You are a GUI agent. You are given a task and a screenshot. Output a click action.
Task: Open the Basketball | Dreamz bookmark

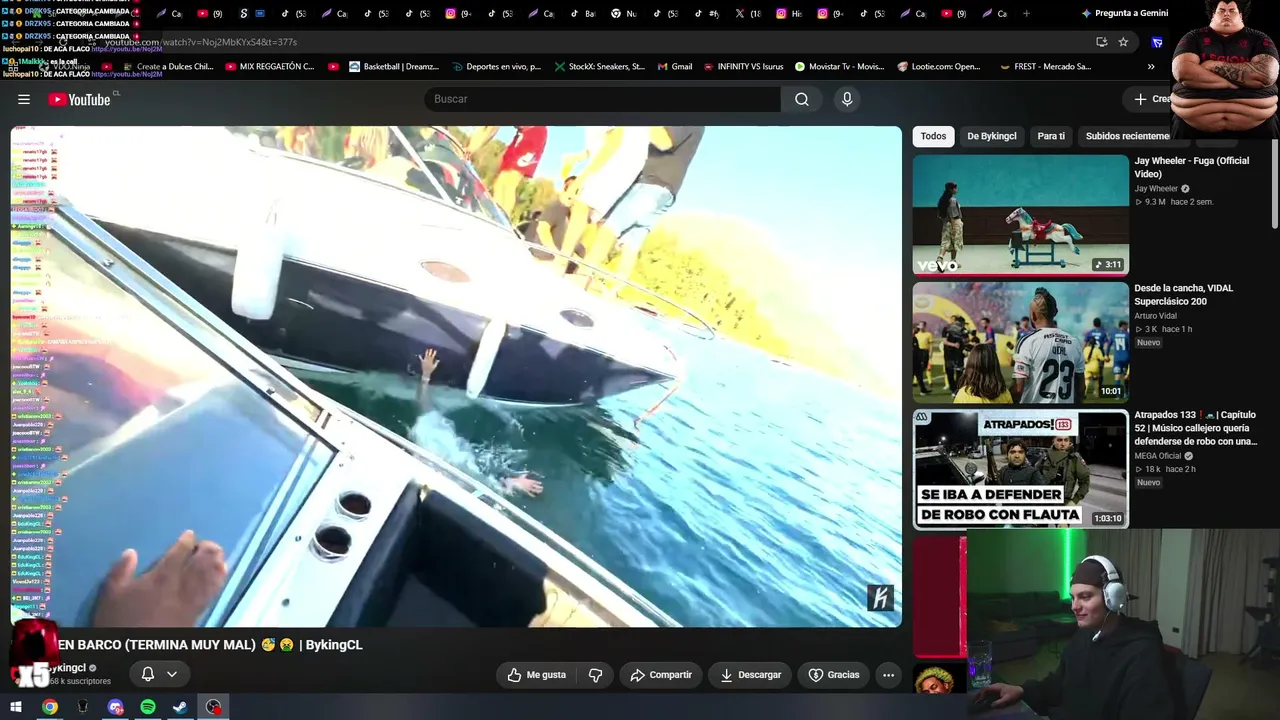(x=393, y=67)
